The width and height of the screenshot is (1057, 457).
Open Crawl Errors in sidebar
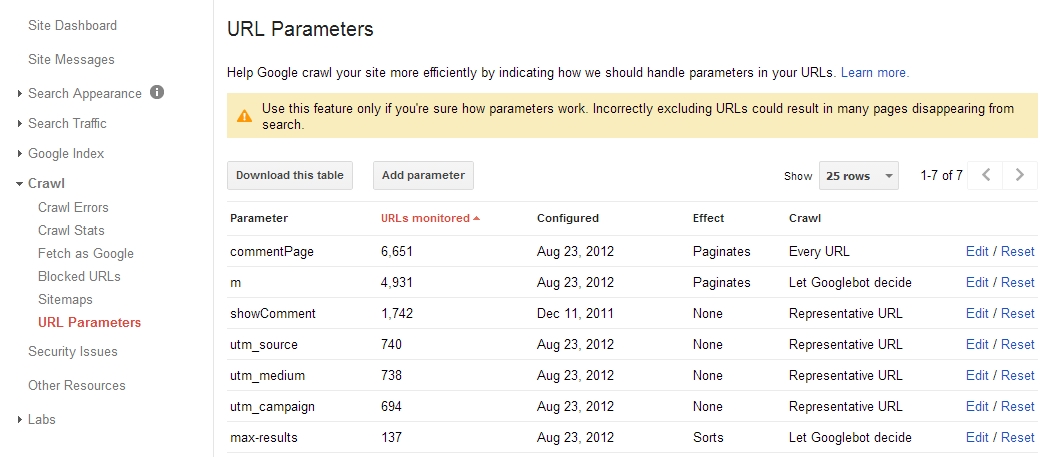tap(73, 207)
